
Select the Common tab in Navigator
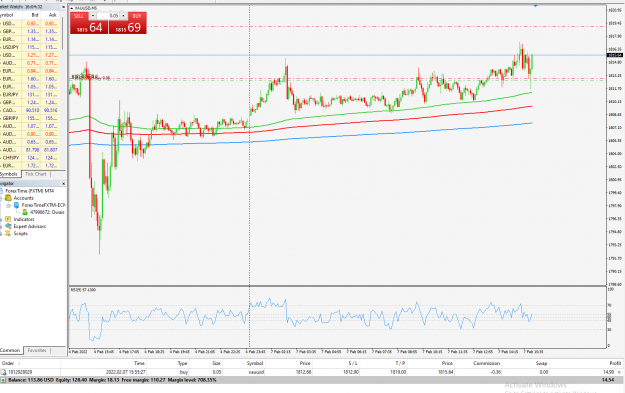10,351
